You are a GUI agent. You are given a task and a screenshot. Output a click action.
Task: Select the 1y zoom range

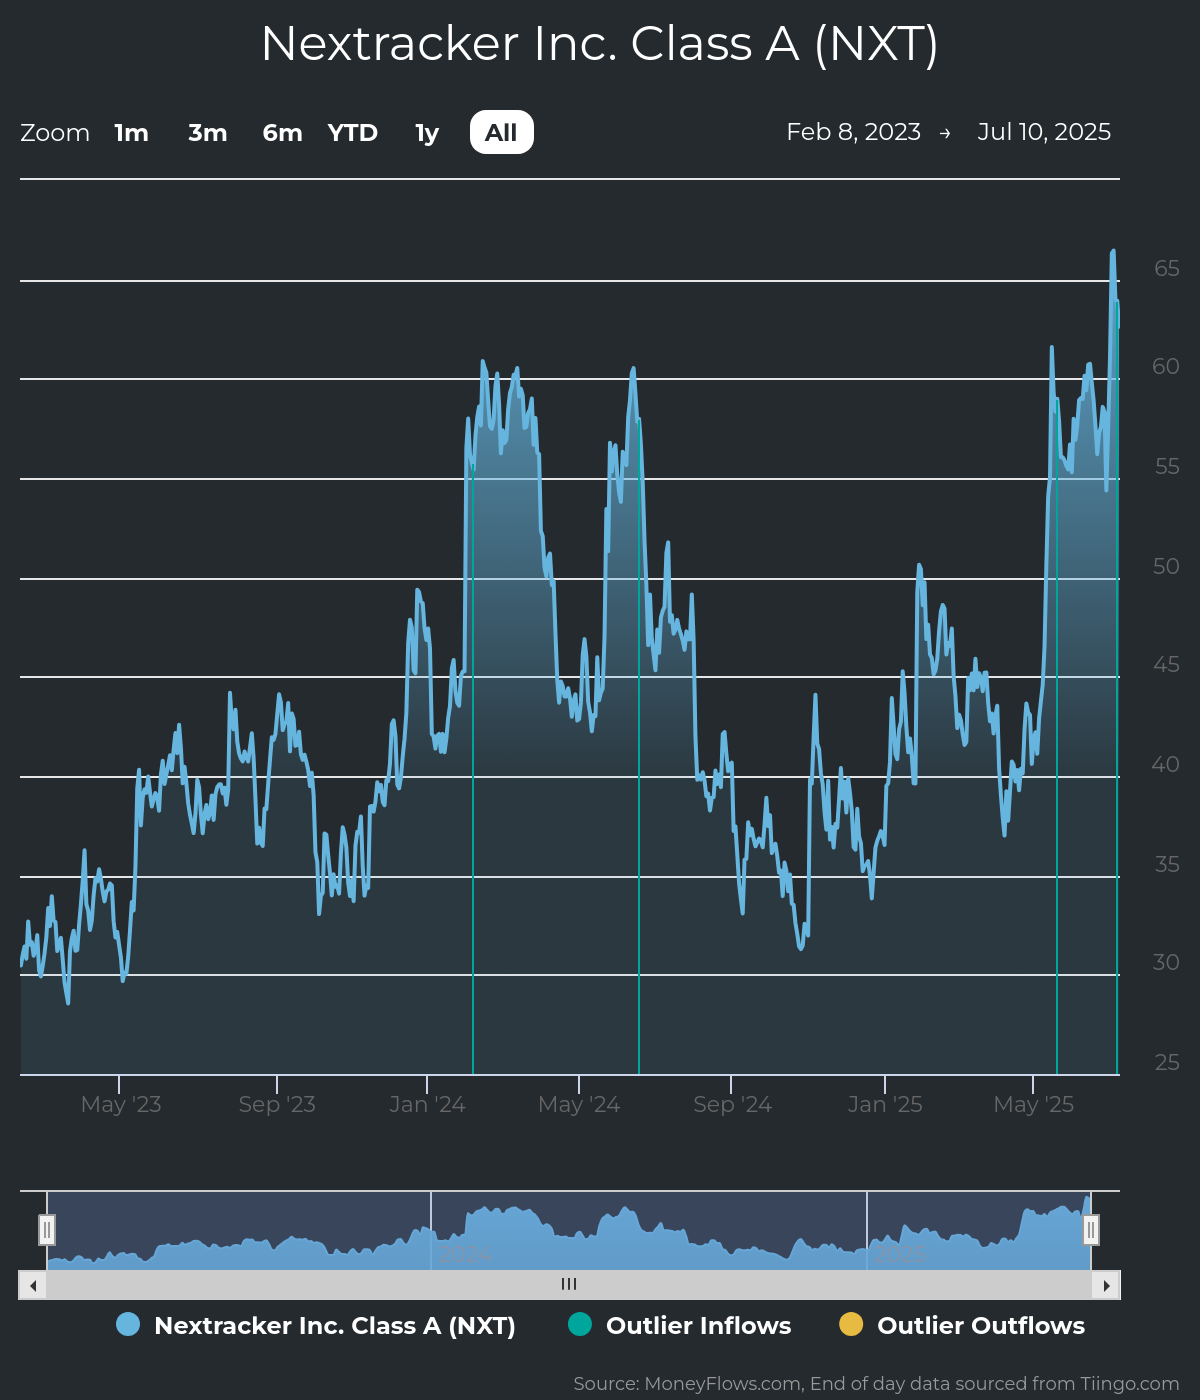tap(427, 133)
